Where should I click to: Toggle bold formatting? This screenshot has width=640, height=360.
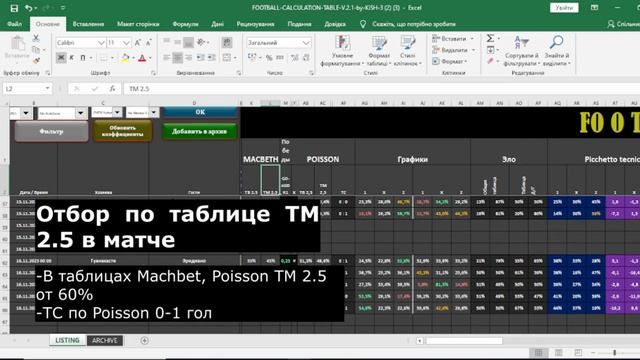[x=61, y=58]
